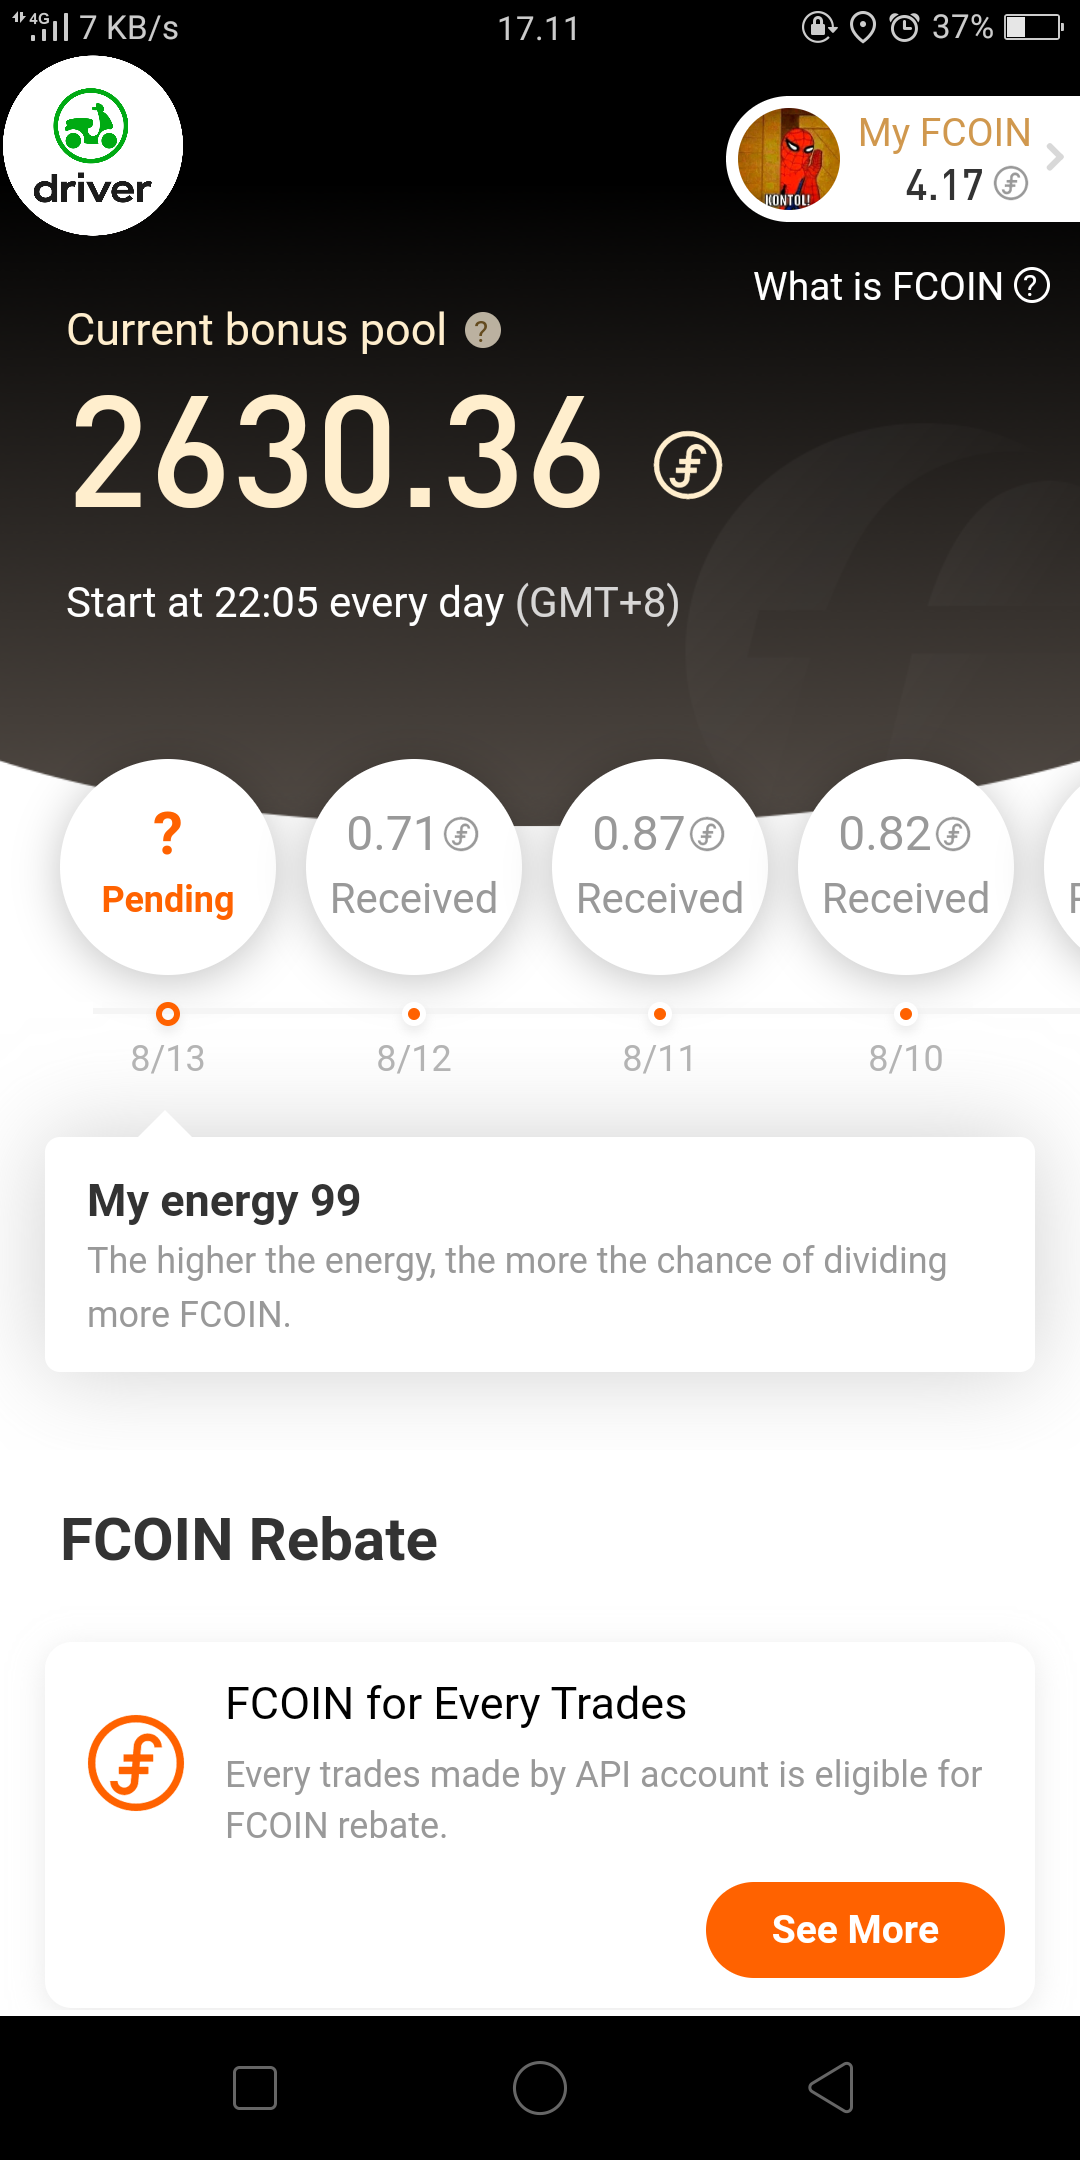Screen dimensions: 1080x2160
Task: Tap the 8/10 timeline dot
Action: pos(906,1014)
